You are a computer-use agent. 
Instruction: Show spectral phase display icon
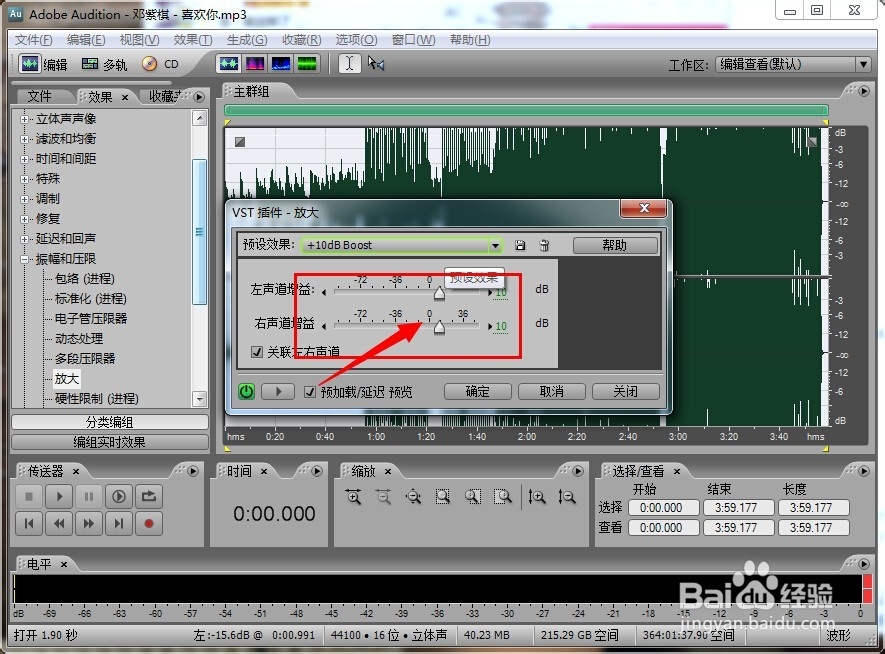pyautogui.click(x=307, y=64)
